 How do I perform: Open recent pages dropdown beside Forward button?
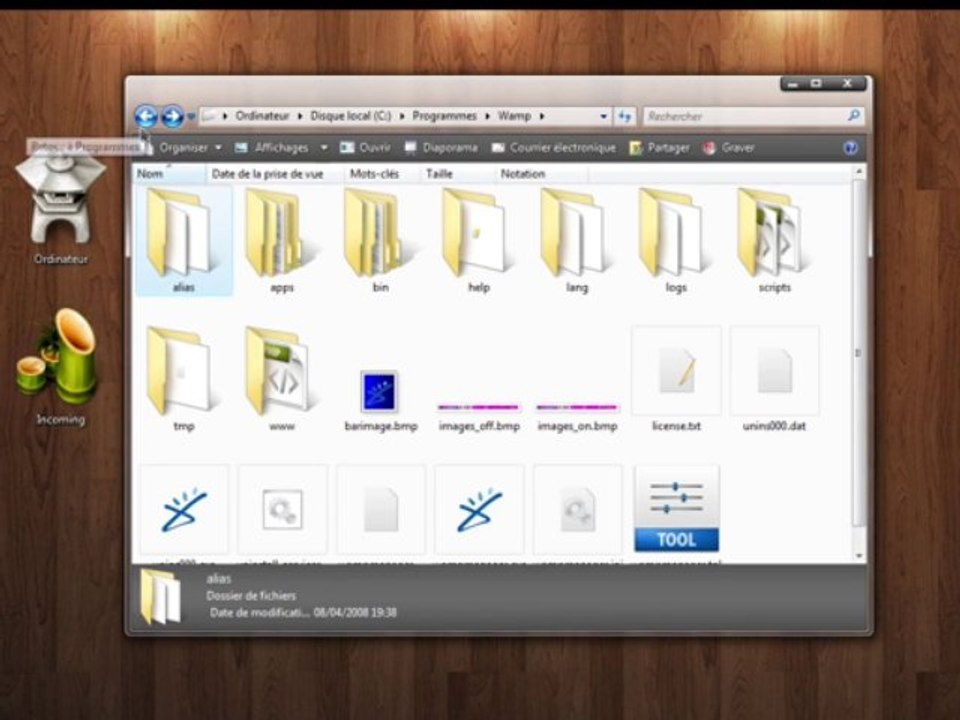tap(191, 116)
